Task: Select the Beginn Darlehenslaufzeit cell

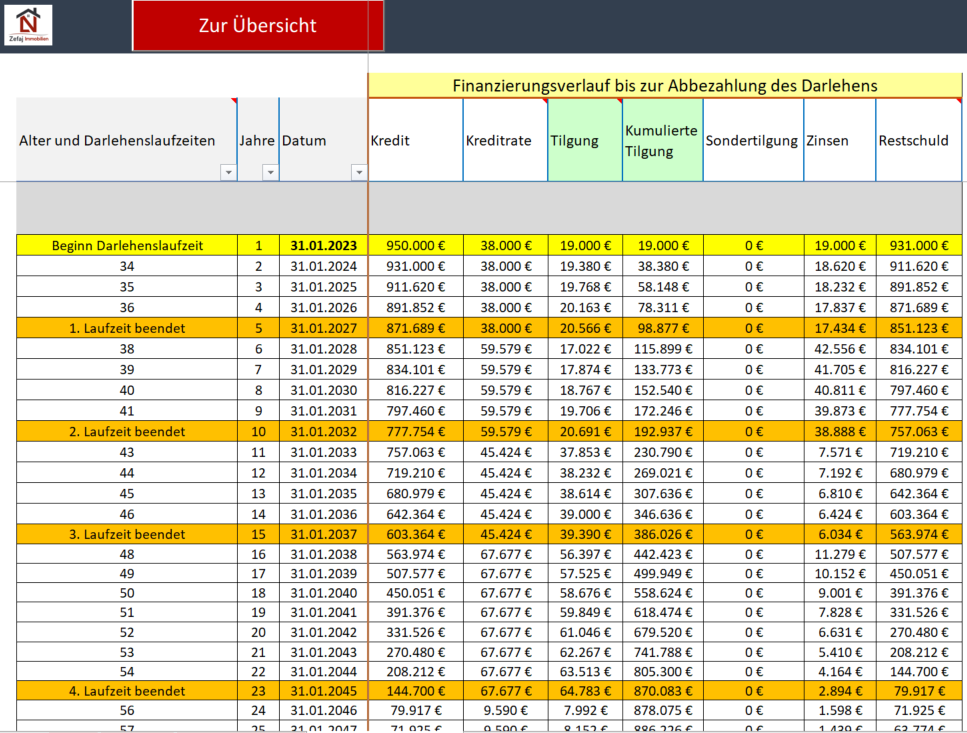Action: click(x=127, y=245)
